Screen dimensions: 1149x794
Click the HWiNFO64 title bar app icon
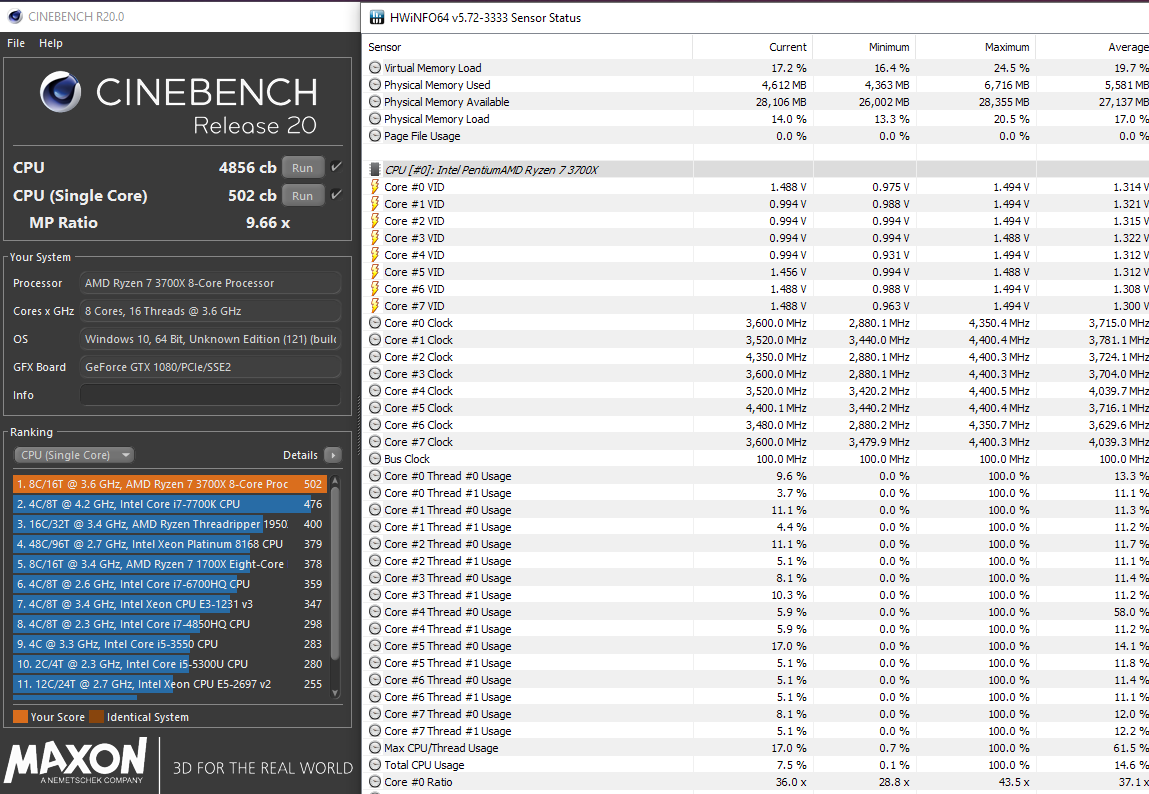coord(377,17)
